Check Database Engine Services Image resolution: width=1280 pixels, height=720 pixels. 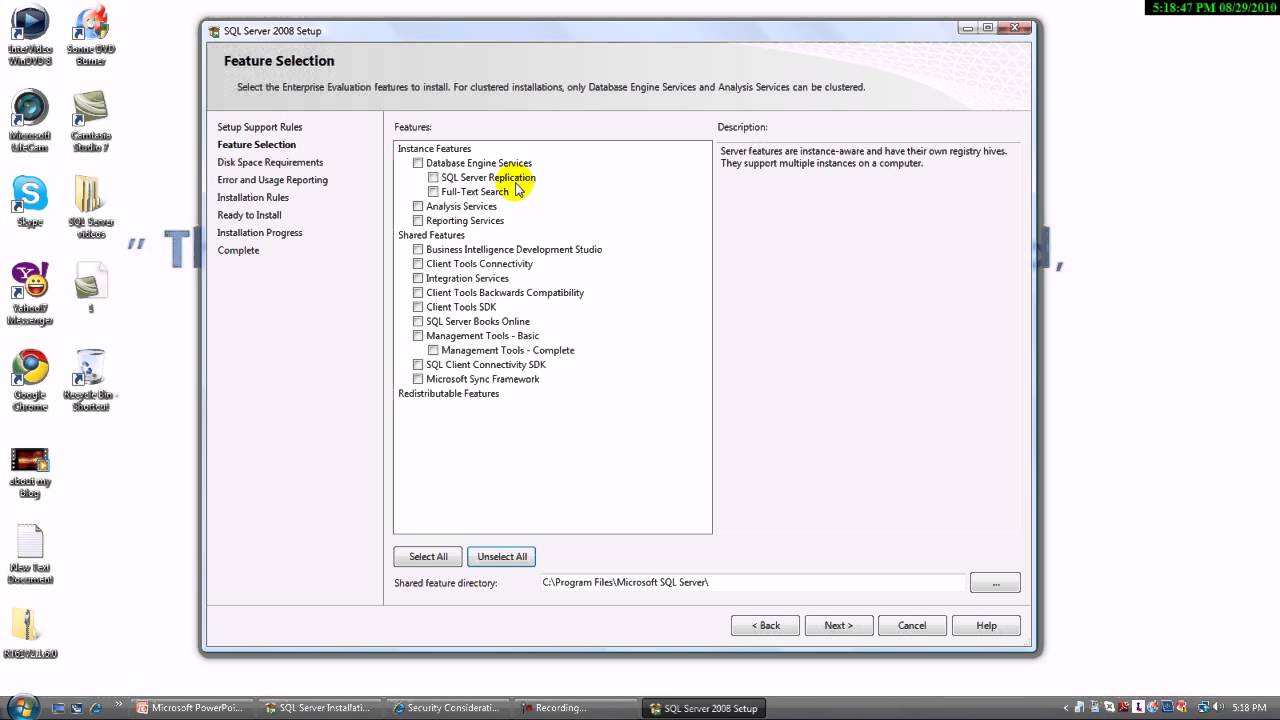(x=418, y=163)
